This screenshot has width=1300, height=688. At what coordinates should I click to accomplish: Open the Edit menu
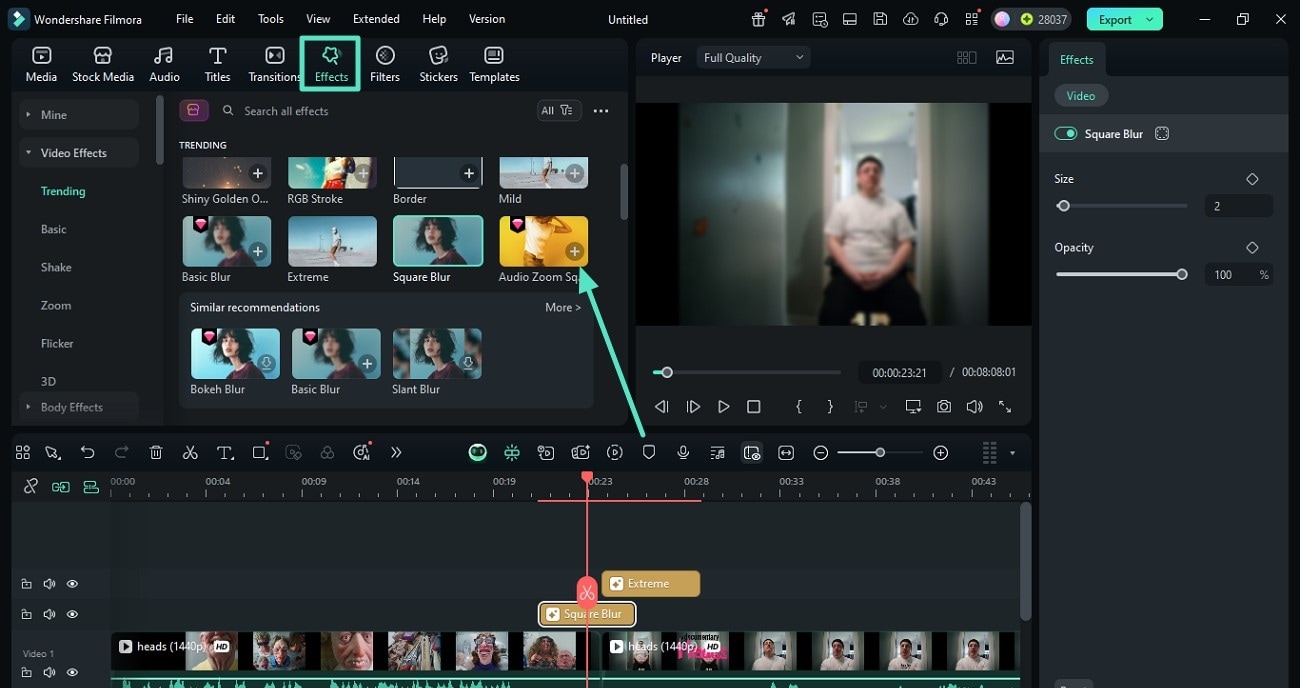[x=226, y=19]
